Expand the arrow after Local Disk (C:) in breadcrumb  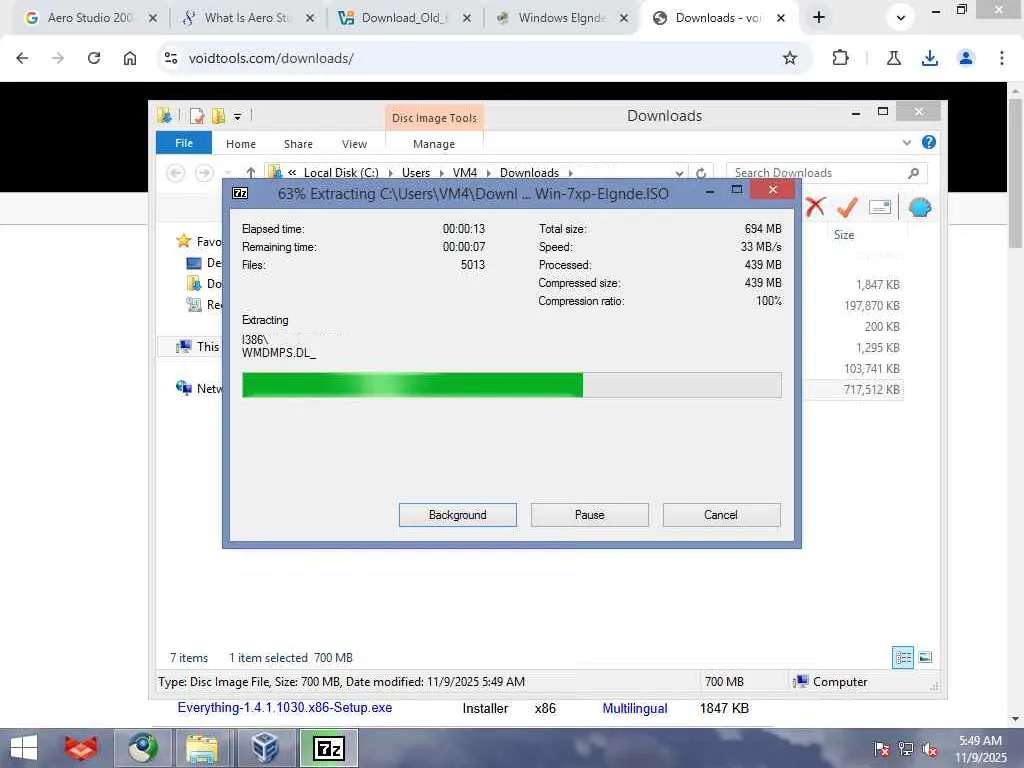391,173
